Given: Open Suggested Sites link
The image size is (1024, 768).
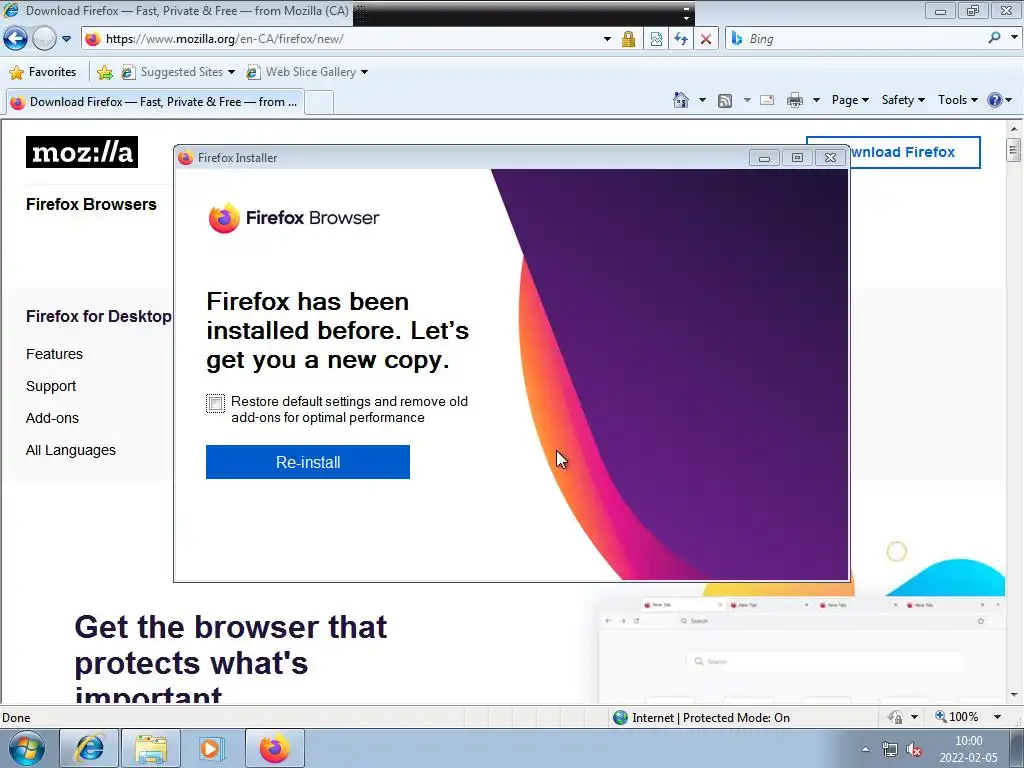Looking at the screenshot, I should pos(178,72).
